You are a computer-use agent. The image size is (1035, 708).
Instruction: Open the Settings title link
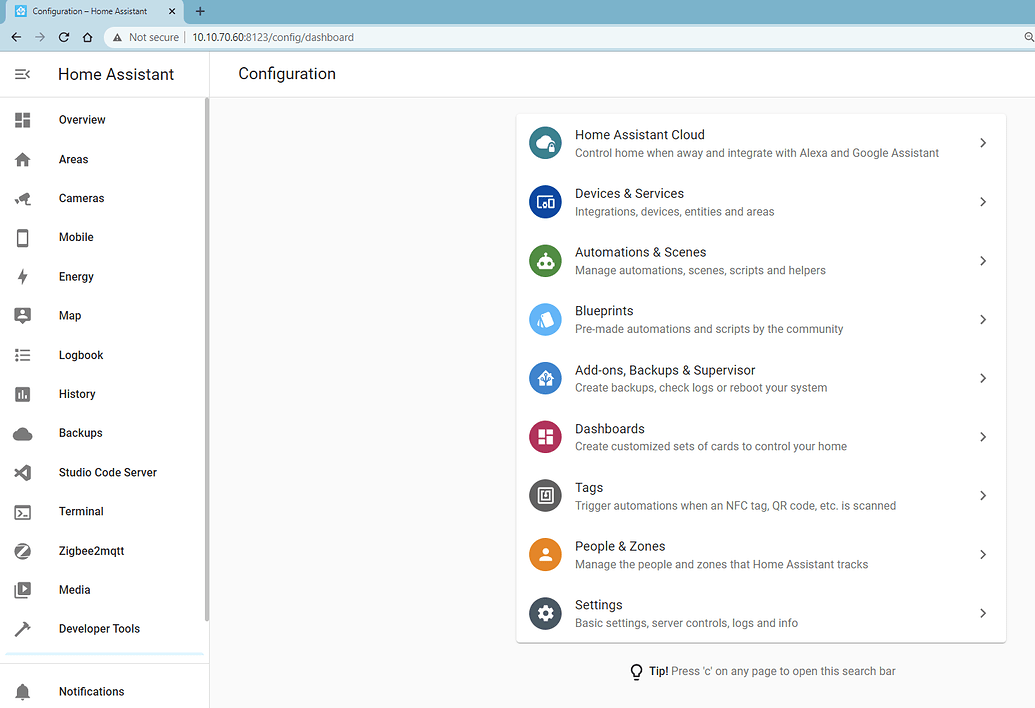click(x=599, y=605)
